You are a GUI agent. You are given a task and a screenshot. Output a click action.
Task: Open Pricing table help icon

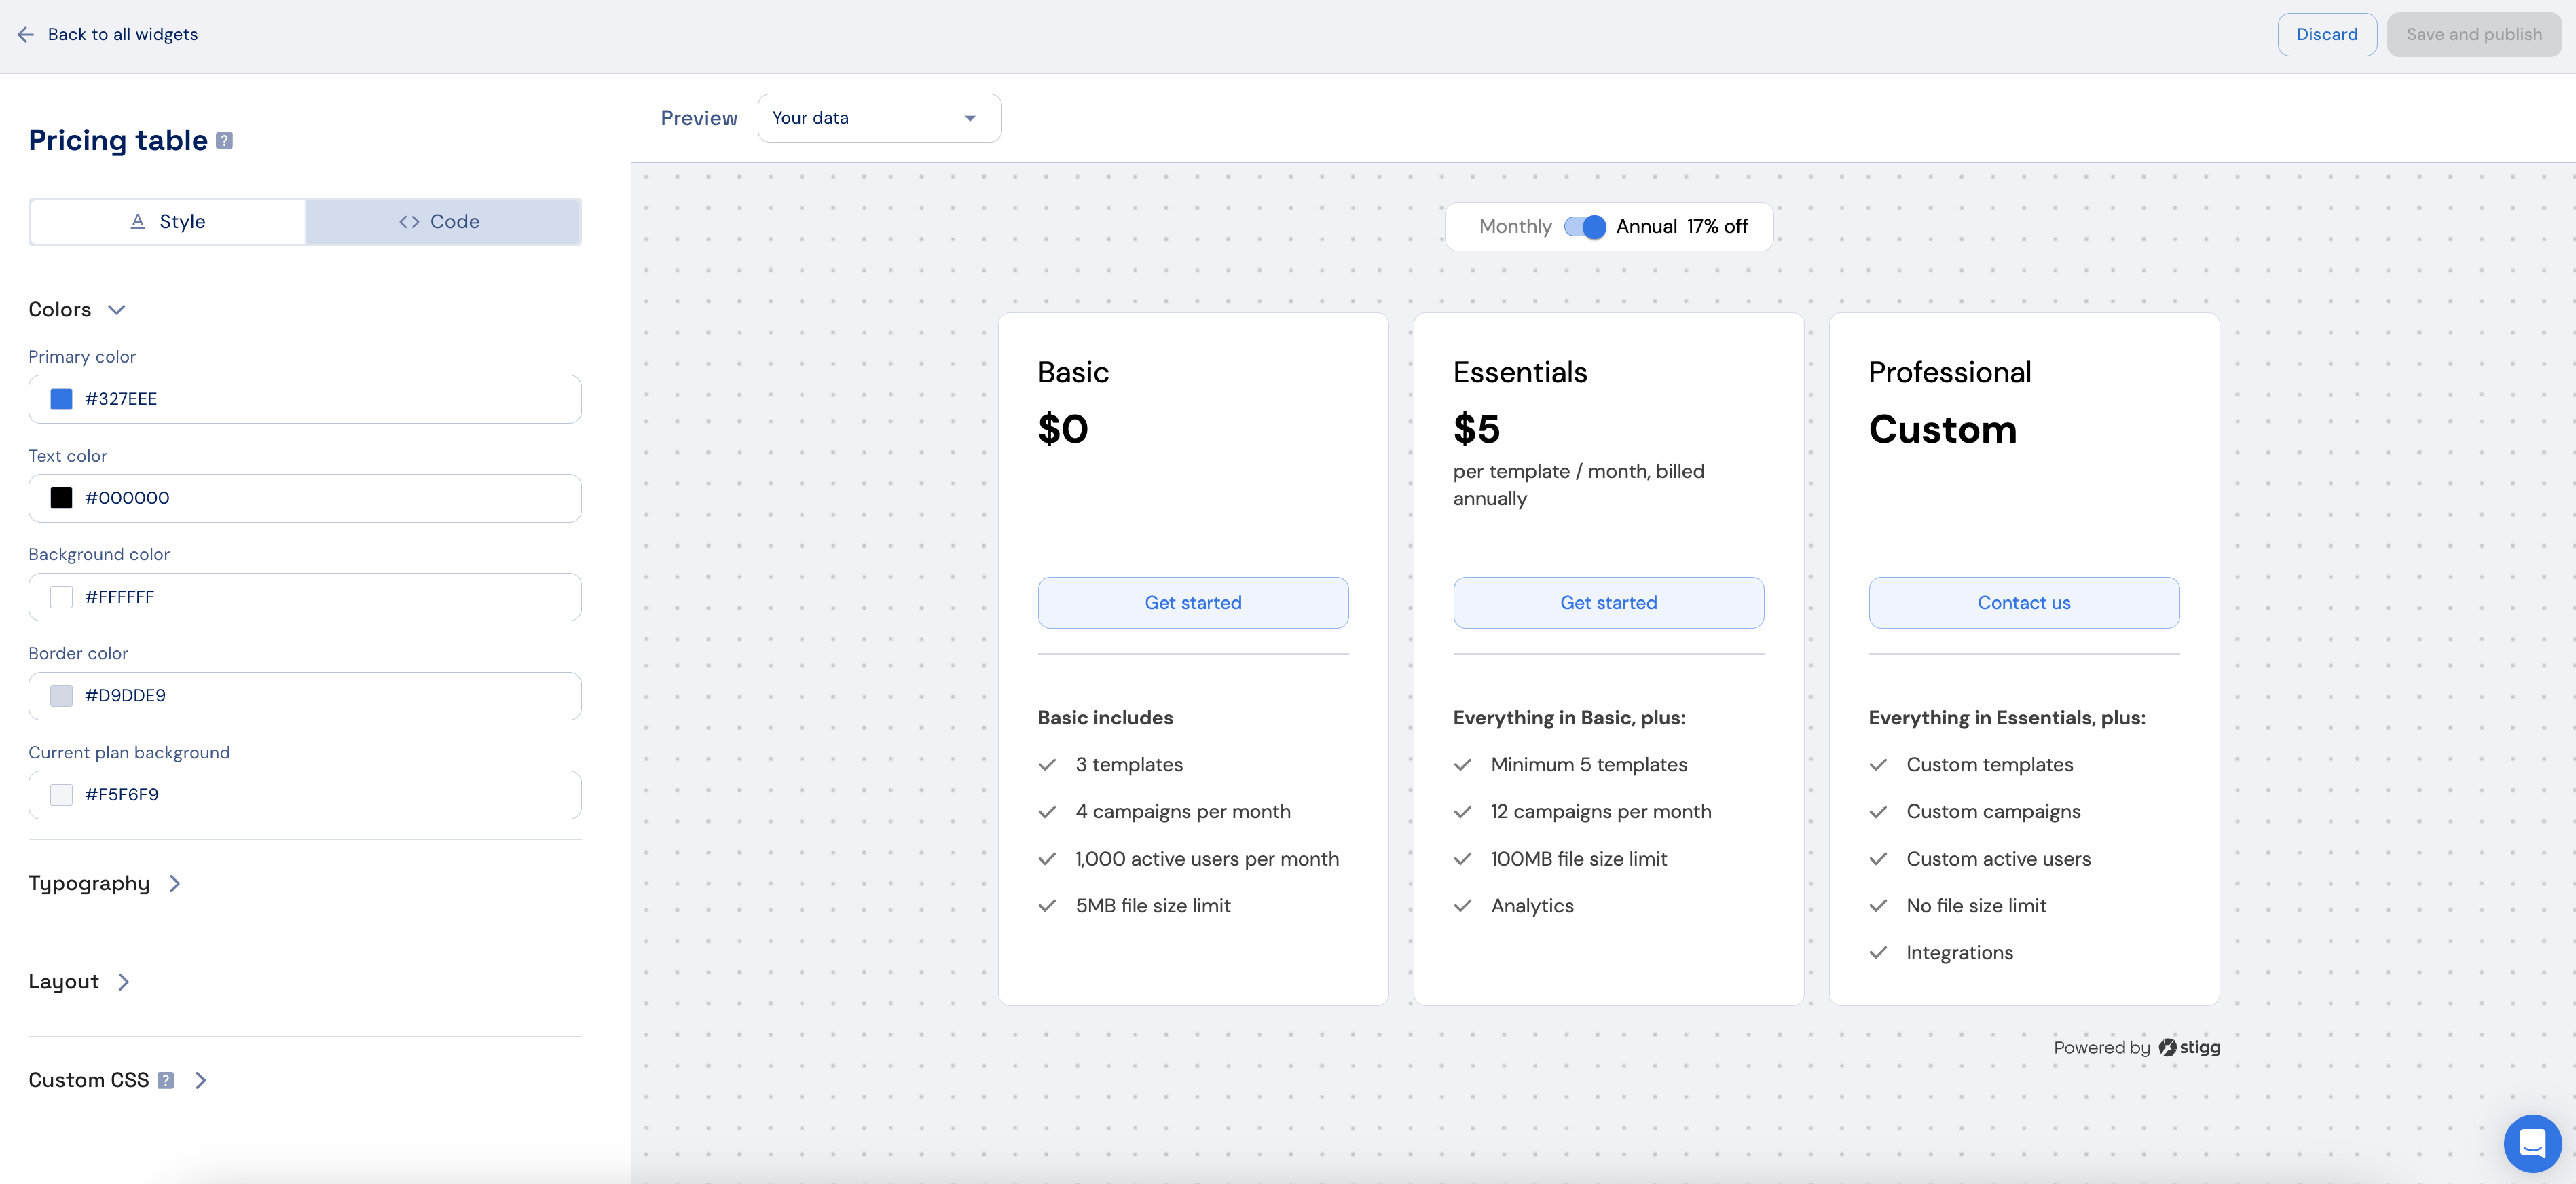pyautogui.click(x=225, y=141)
